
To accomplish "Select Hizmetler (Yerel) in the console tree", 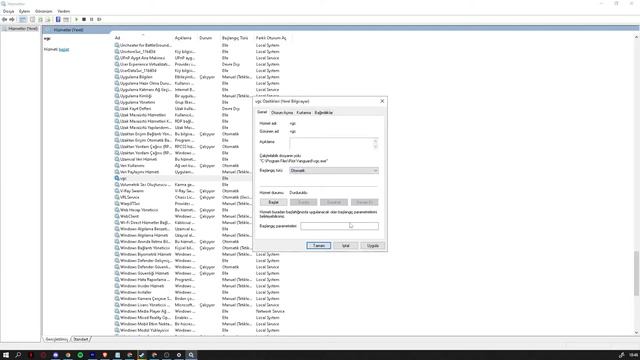I will [x=20, y=29].
